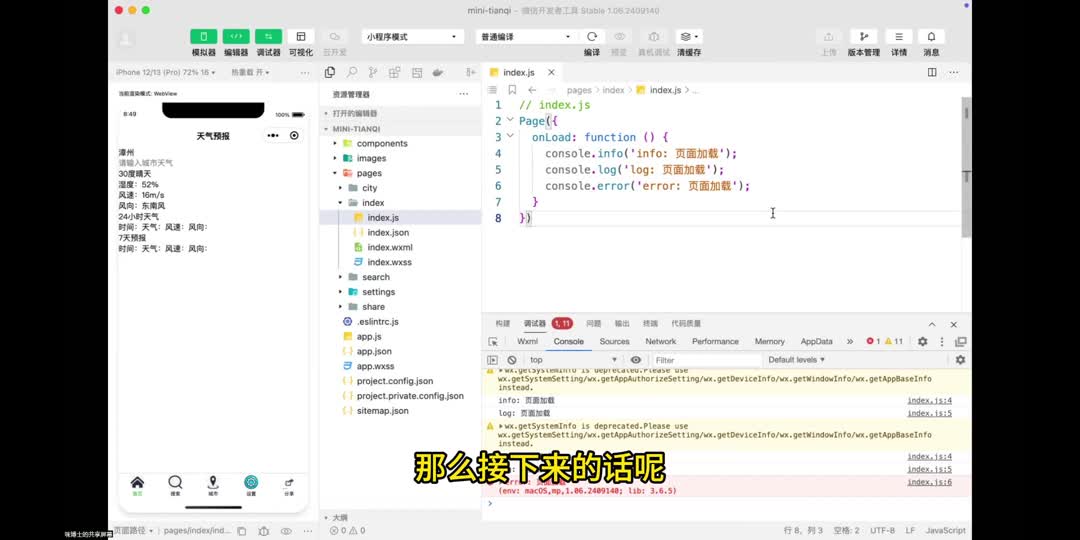Open iPhone 12/13 Pro device dropdown

pyautogui.click(x=165, y=72)
